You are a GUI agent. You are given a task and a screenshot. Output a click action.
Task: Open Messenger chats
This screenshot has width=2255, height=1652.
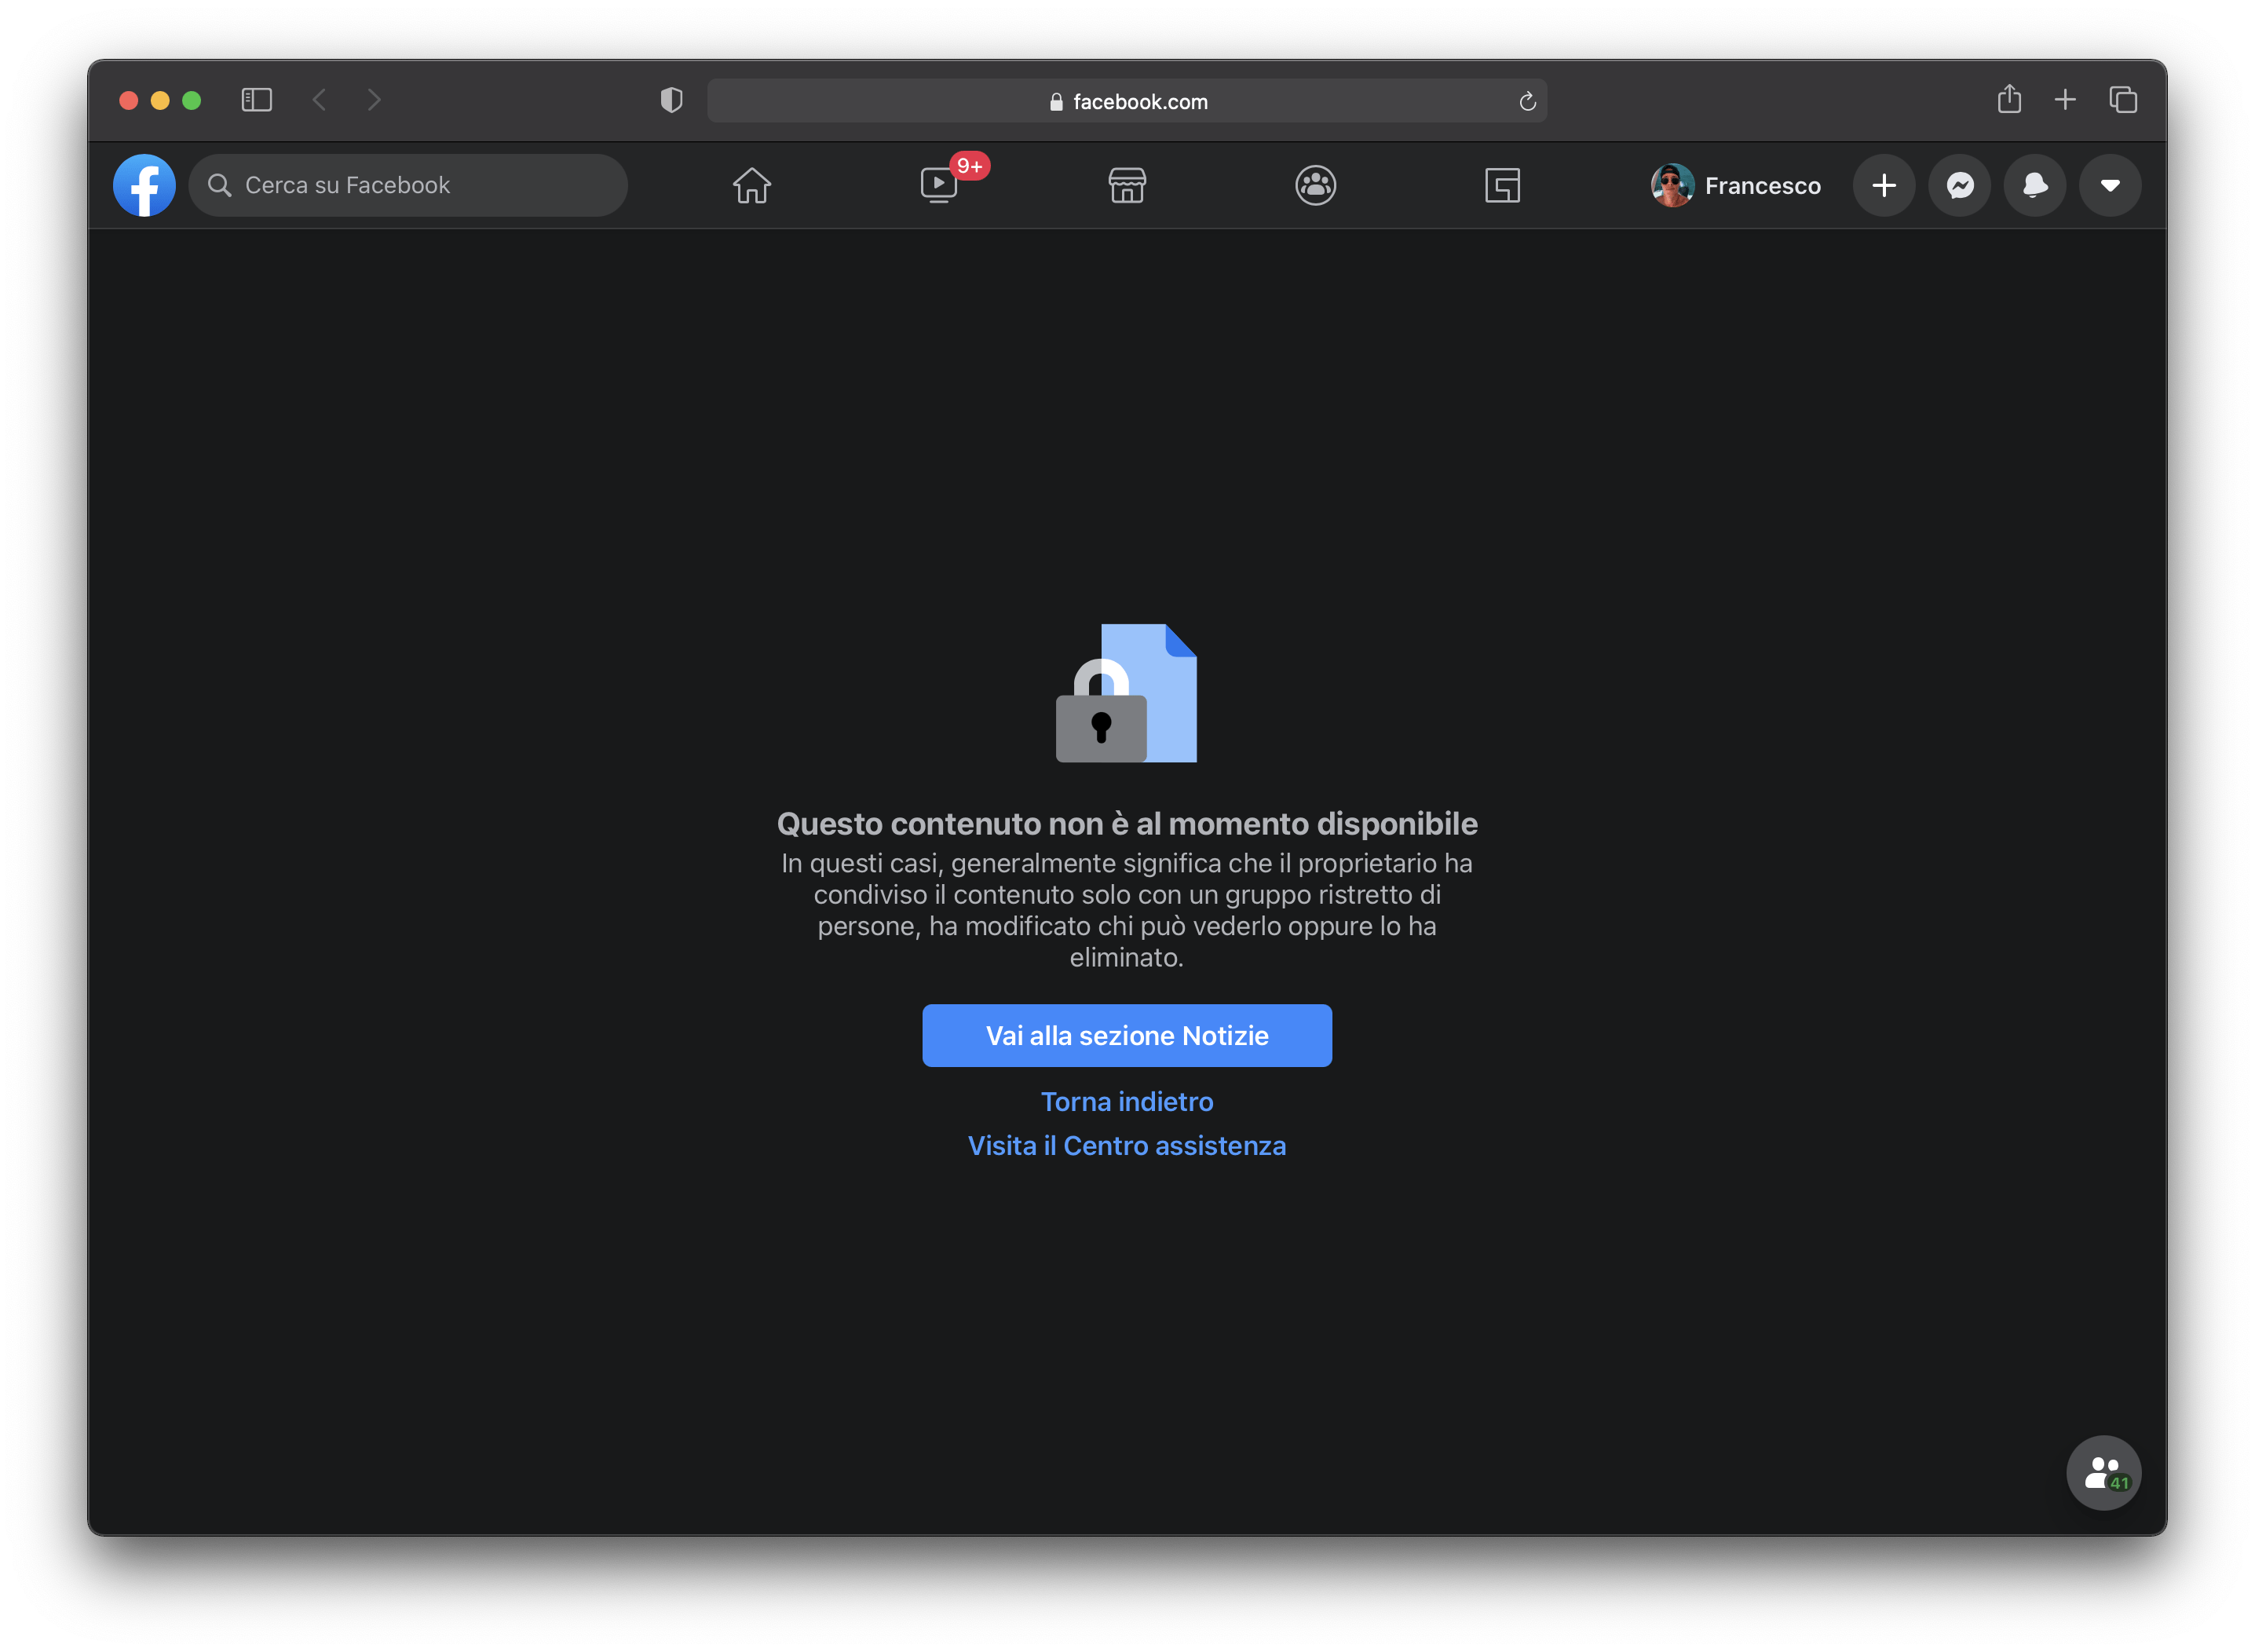(1960, 185)
